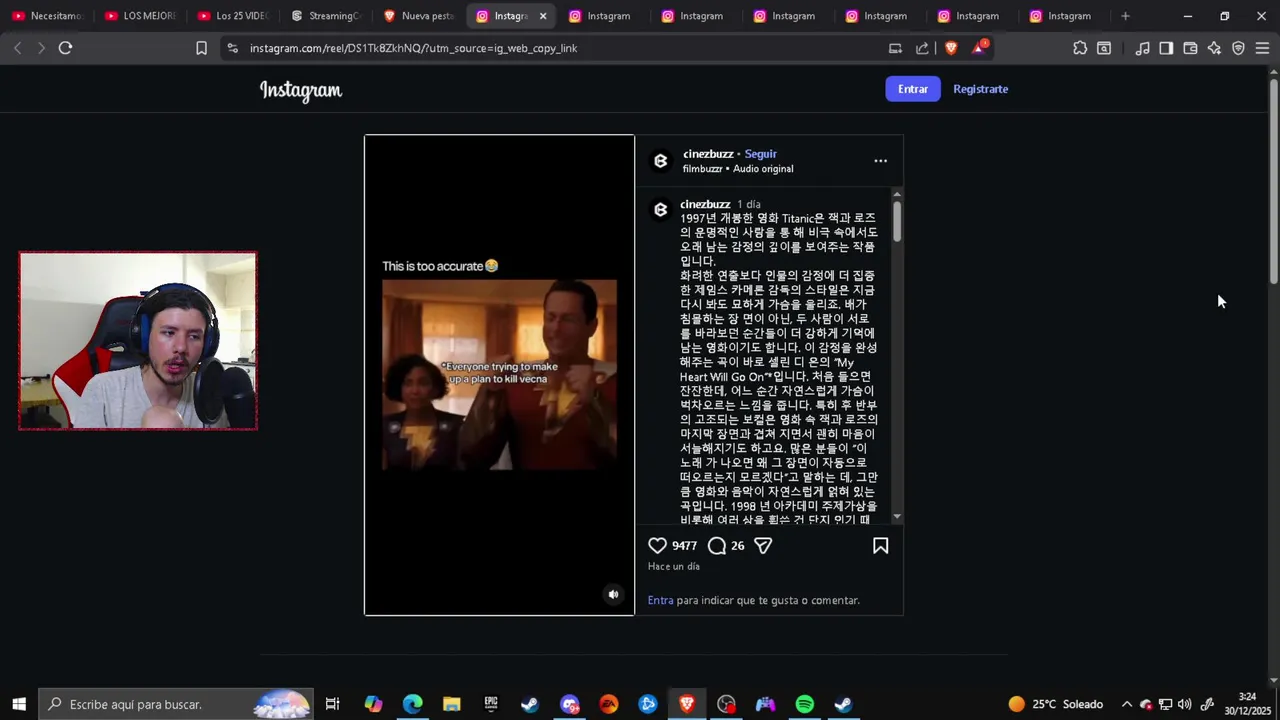Open the browser music note icon
Image resolution: width=1280 pixels, height=720 pixels.
tap(1142, 48)
